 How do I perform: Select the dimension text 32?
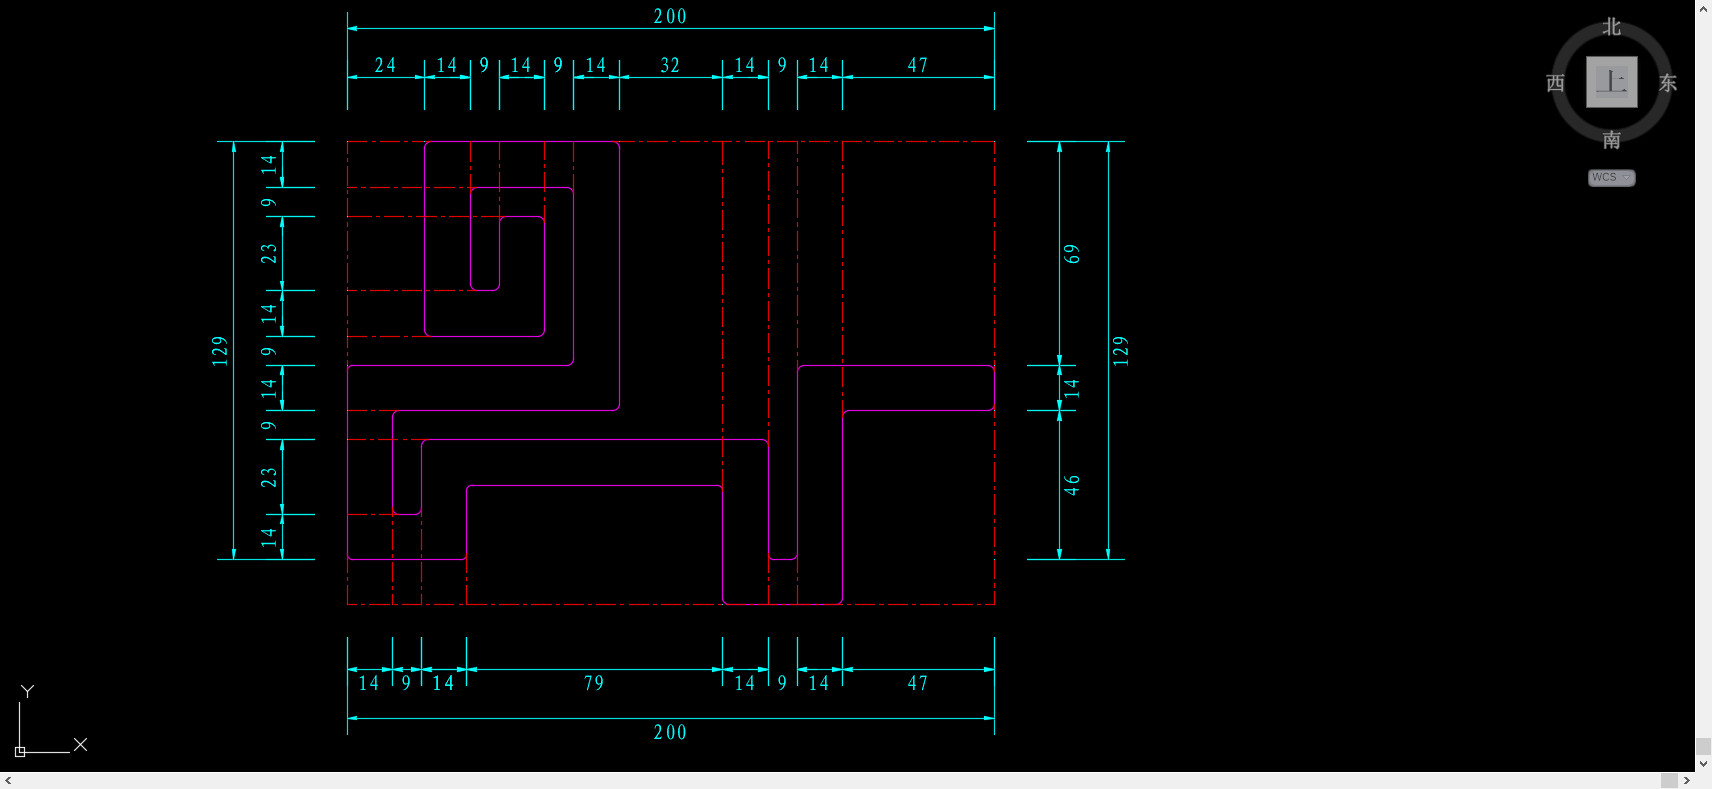point(670,65)
